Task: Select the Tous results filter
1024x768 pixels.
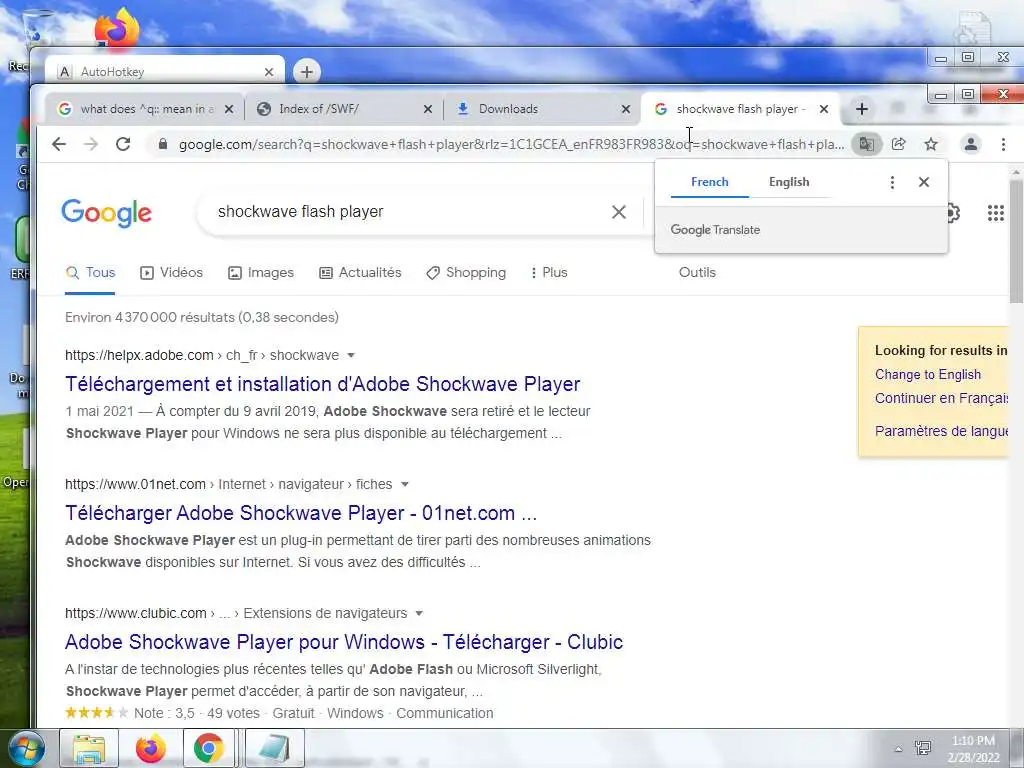Action: tap(90, 273)
